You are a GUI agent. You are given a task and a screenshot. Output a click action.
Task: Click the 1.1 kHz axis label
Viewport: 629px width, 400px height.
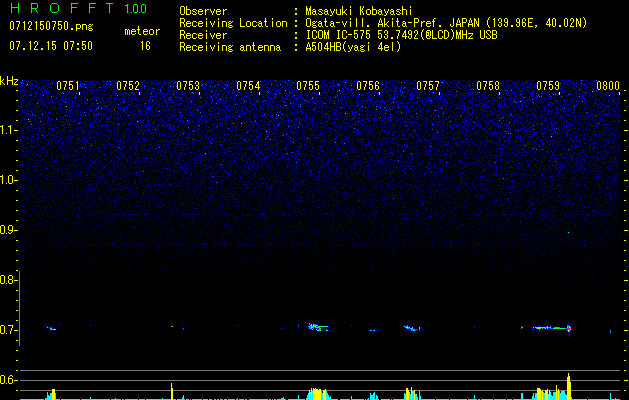pos(7,130)
